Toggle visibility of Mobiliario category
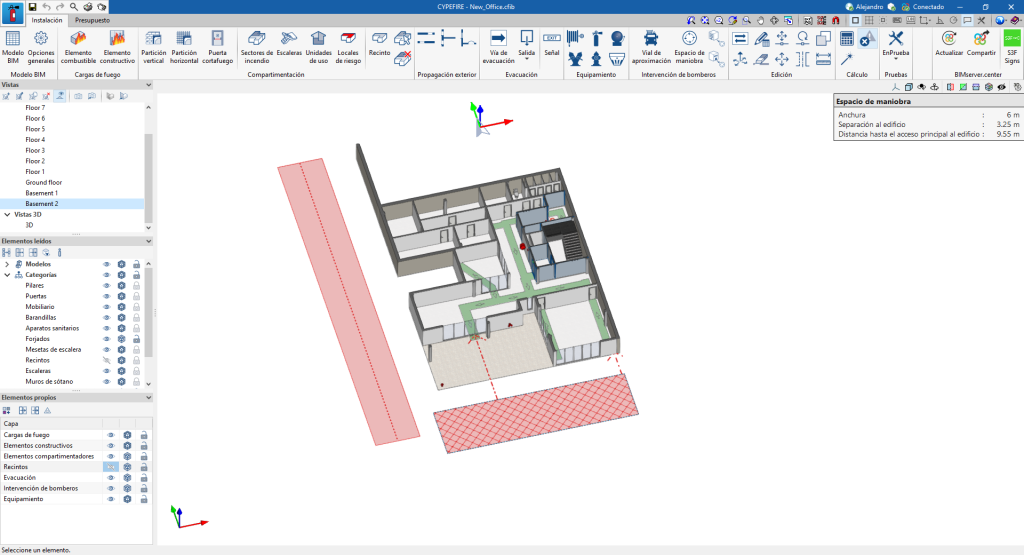Image resolution: width=1024 pixels, height=555 pixels. tap(106, 307)
